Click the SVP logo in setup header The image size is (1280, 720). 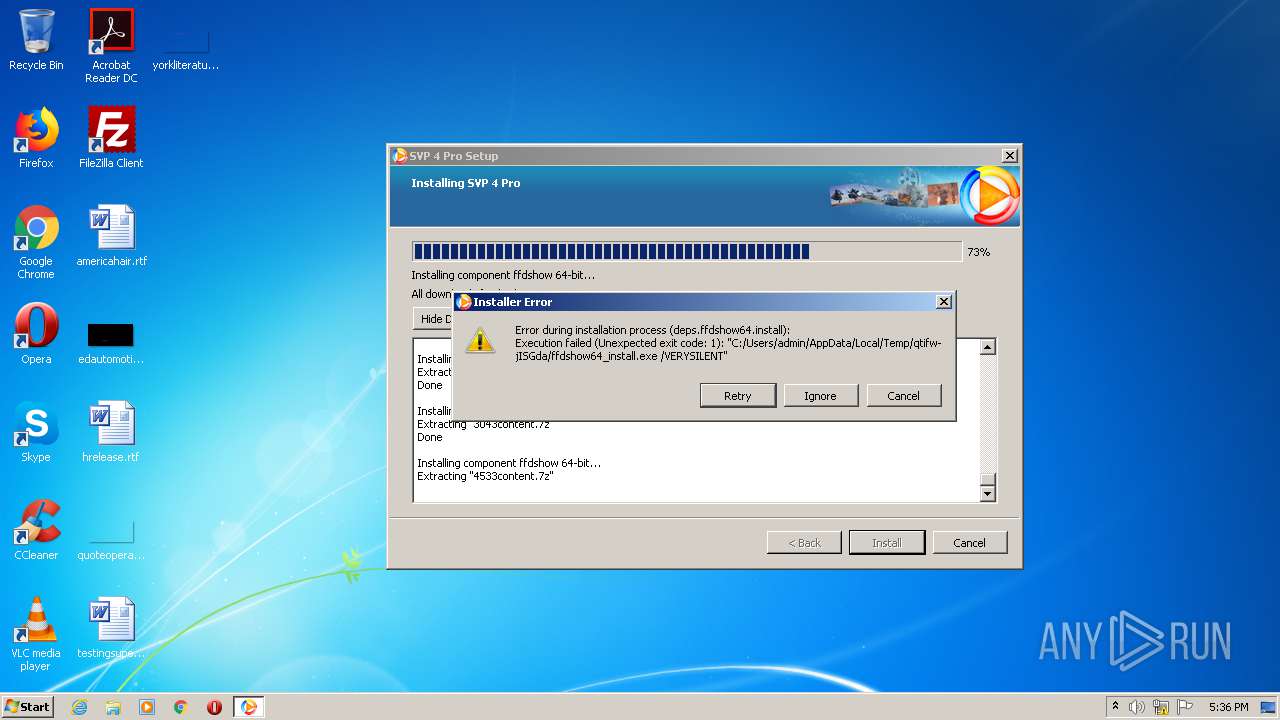pyautogui.click(x=989, y=196)
